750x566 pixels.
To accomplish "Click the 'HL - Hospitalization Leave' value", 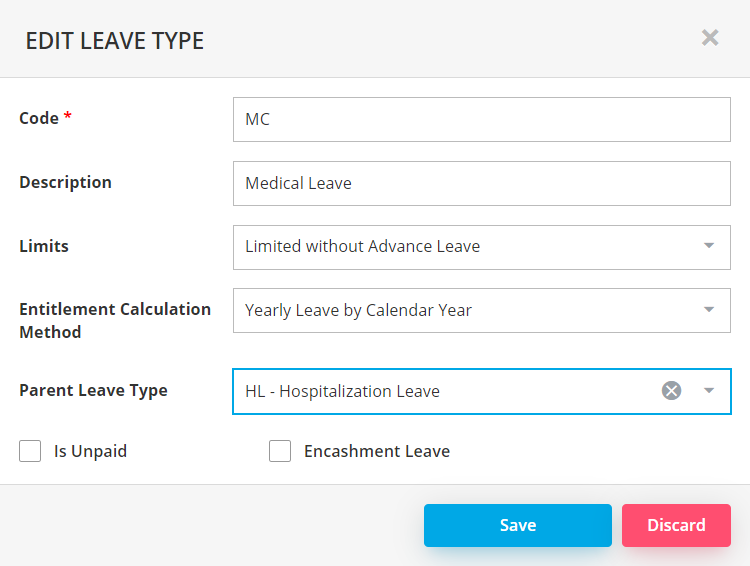I will [x=342, y=391].
